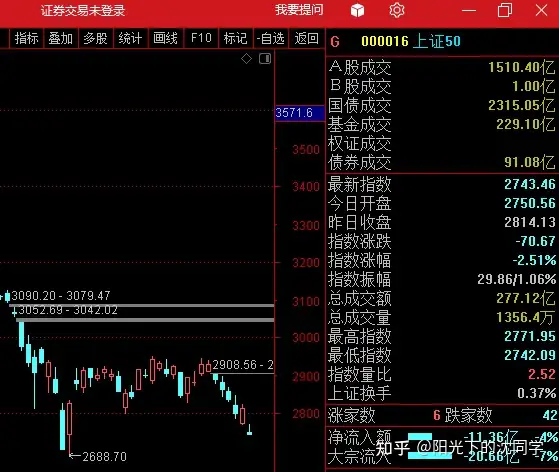This screenshot has width=559, height=472.
Task: Click the diamond icon above chart
Action: coord(246,58)
